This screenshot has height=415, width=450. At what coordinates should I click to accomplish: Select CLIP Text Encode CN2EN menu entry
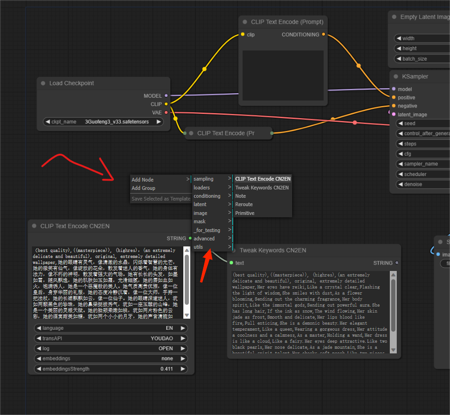[x=263, y=179]
